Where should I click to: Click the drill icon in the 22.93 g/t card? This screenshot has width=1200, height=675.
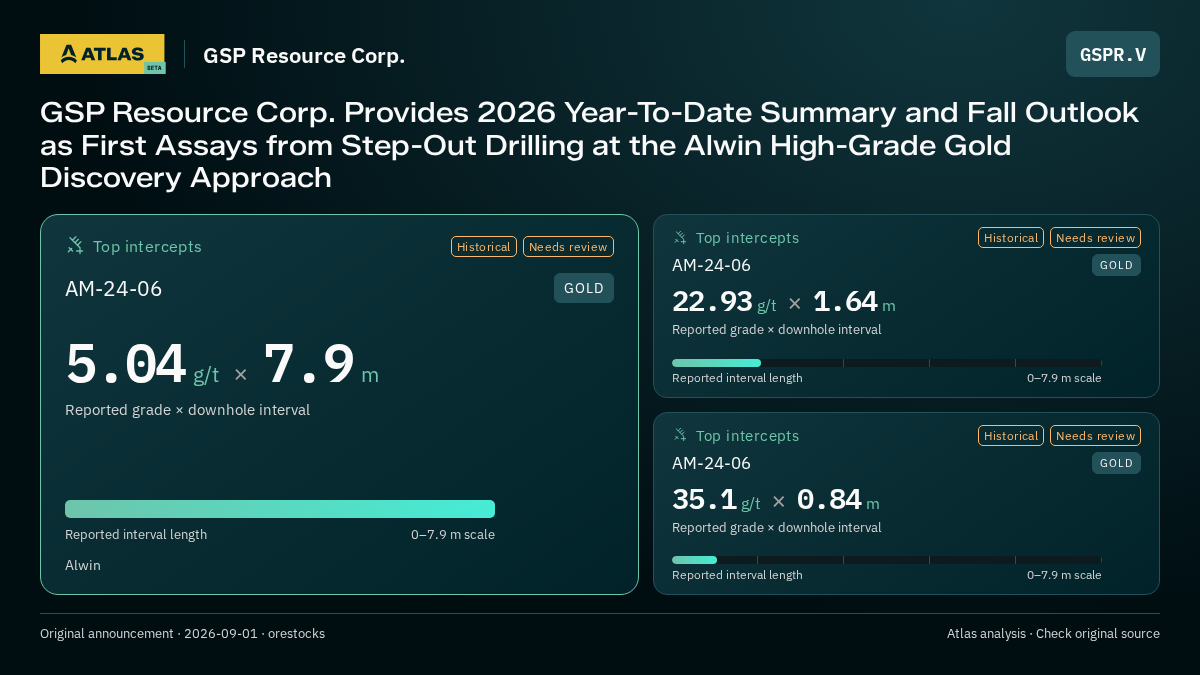680,237
